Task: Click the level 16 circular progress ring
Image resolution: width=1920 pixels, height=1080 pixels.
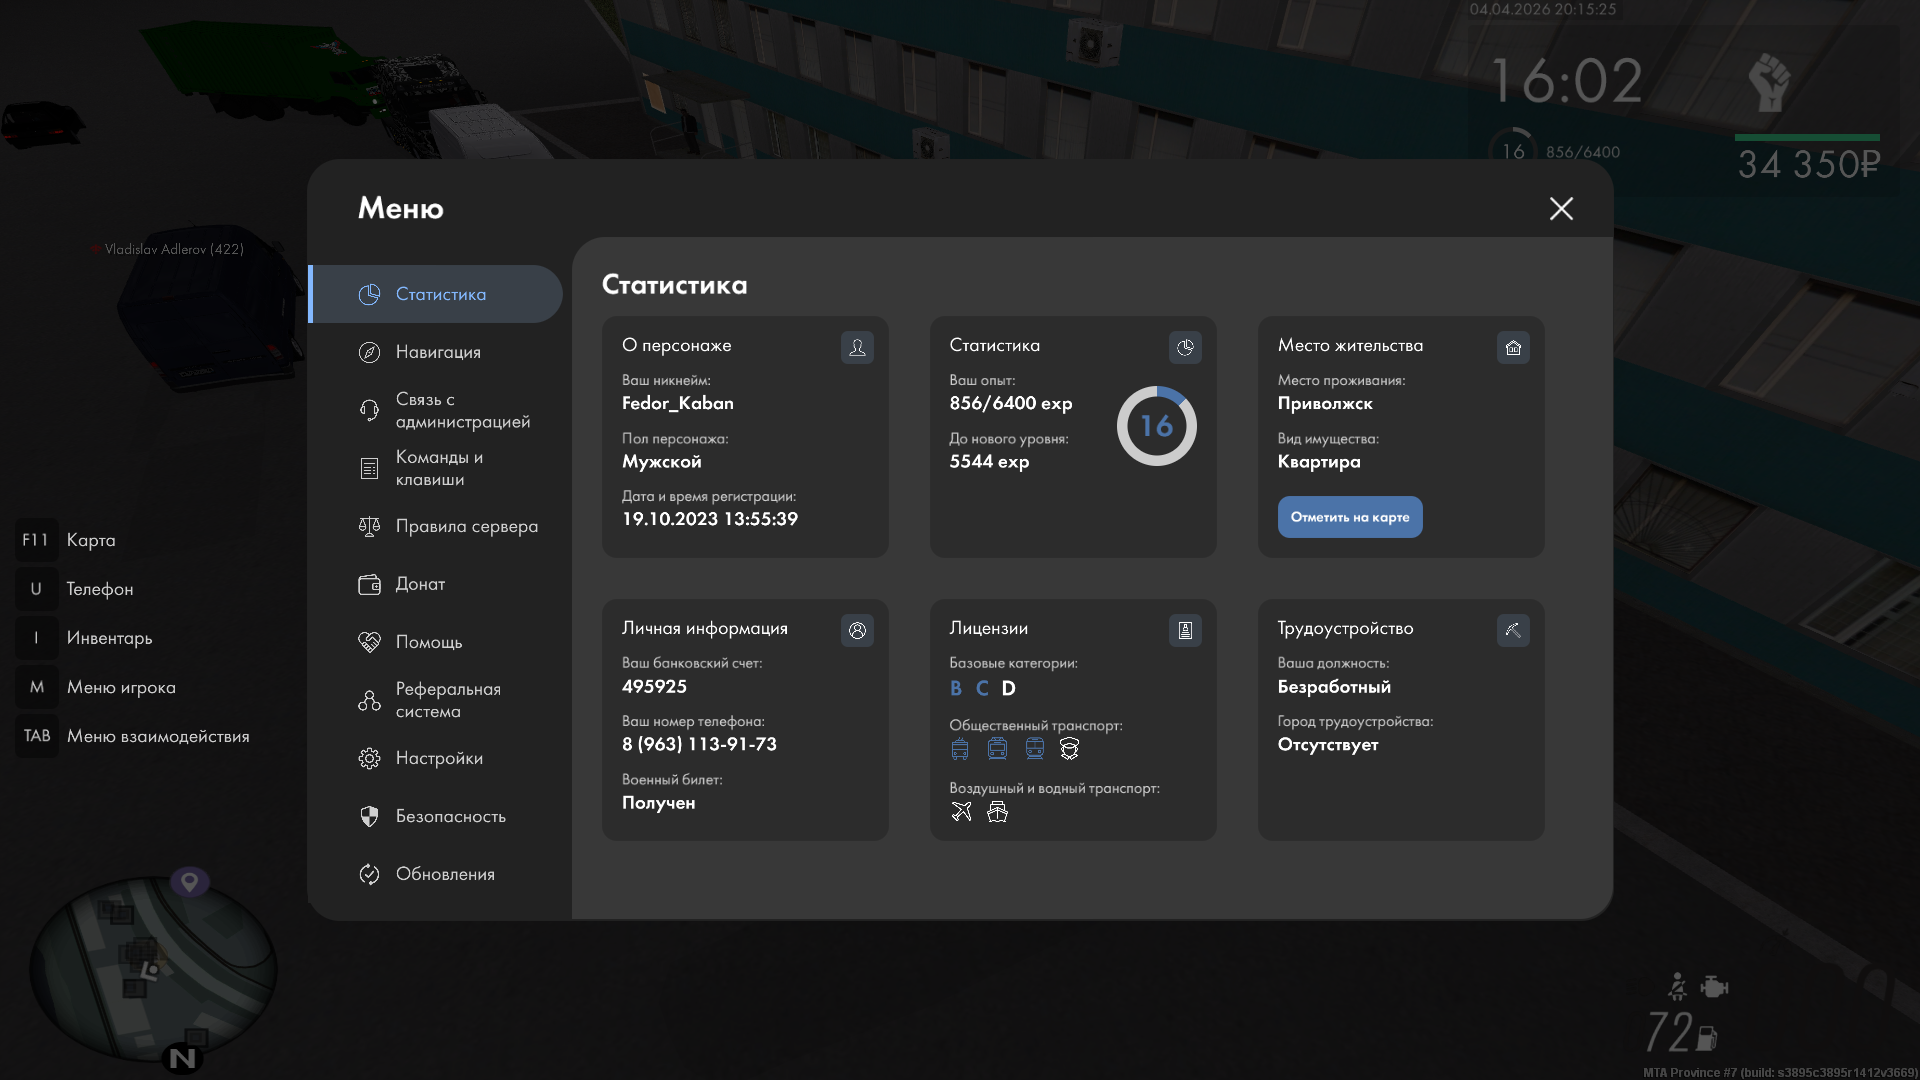Action: pyautogui.click(x=1156, y=426)
